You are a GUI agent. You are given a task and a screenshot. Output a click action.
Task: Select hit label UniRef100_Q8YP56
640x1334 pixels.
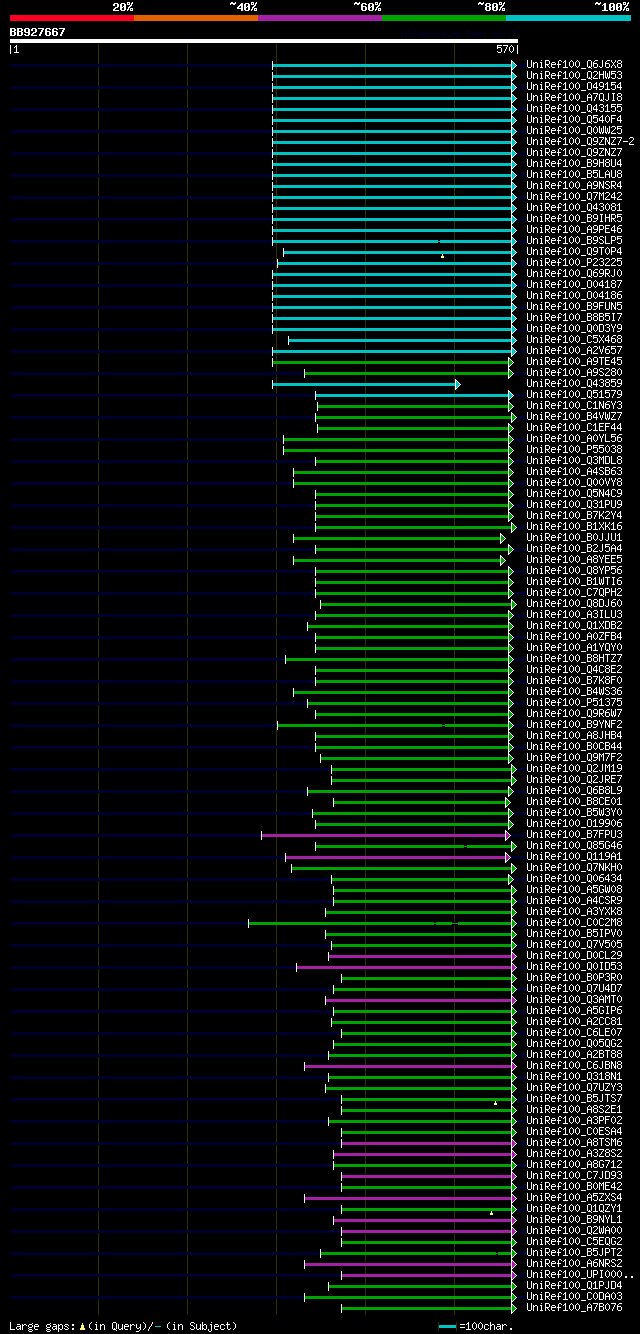coord(574,570)
